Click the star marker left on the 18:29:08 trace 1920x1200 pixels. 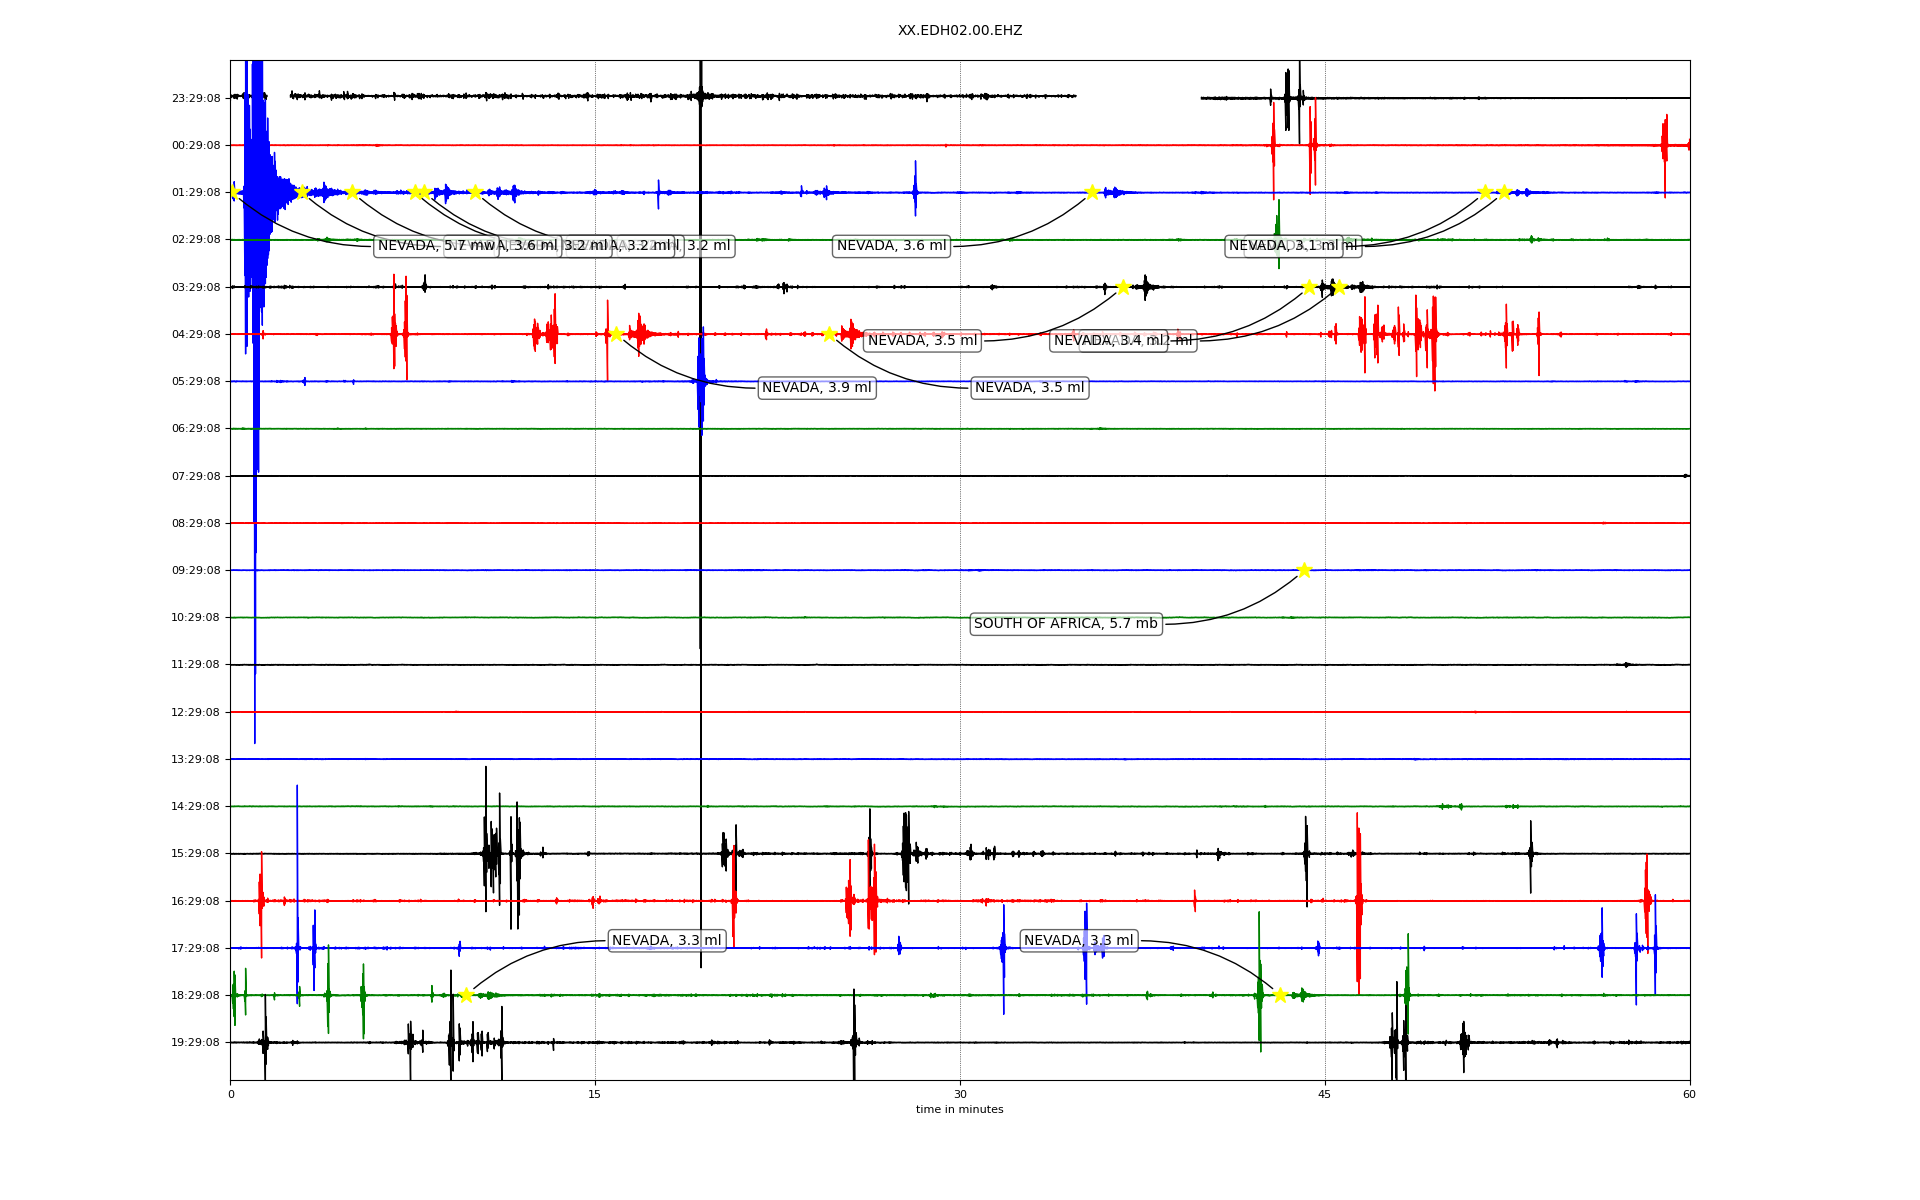[466, 995]
